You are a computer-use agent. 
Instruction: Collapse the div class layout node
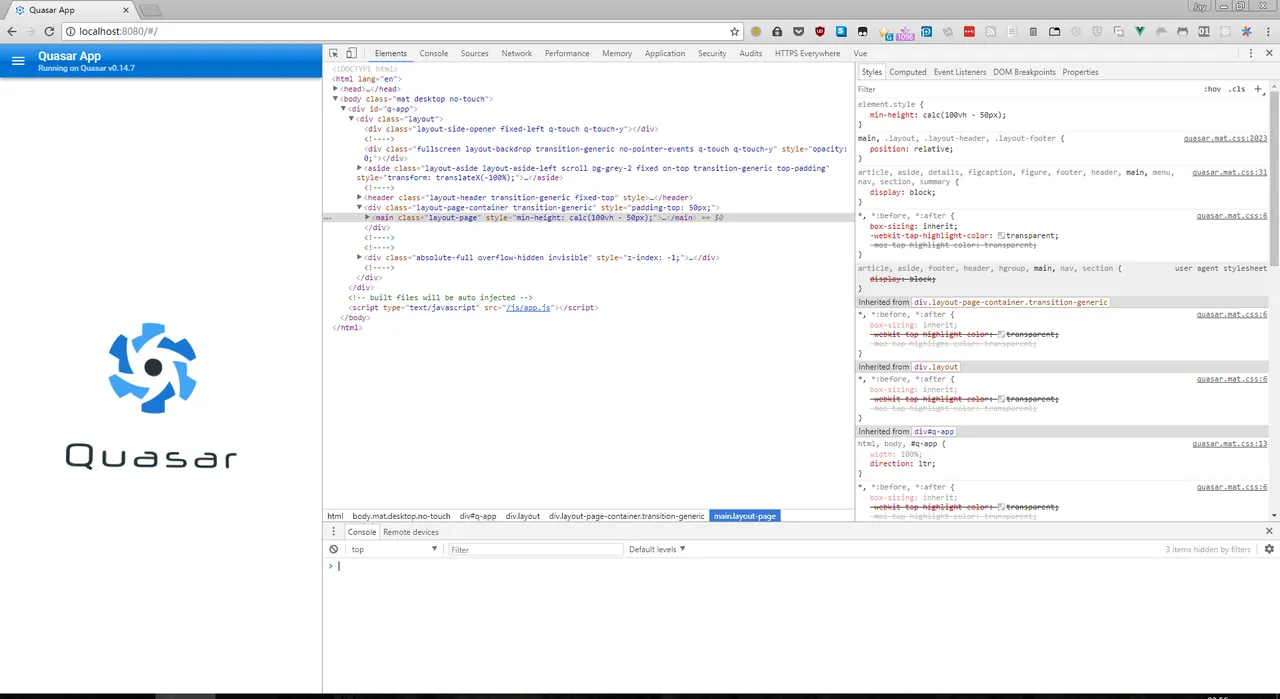352,119
